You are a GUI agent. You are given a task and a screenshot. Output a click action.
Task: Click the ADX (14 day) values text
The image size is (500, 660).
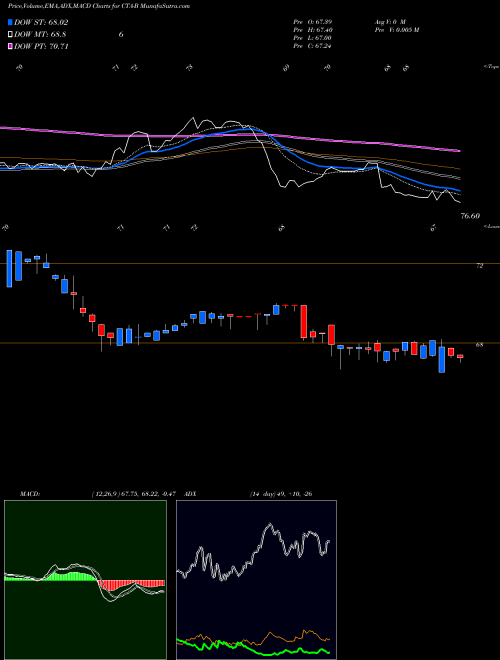pos(281,494)
